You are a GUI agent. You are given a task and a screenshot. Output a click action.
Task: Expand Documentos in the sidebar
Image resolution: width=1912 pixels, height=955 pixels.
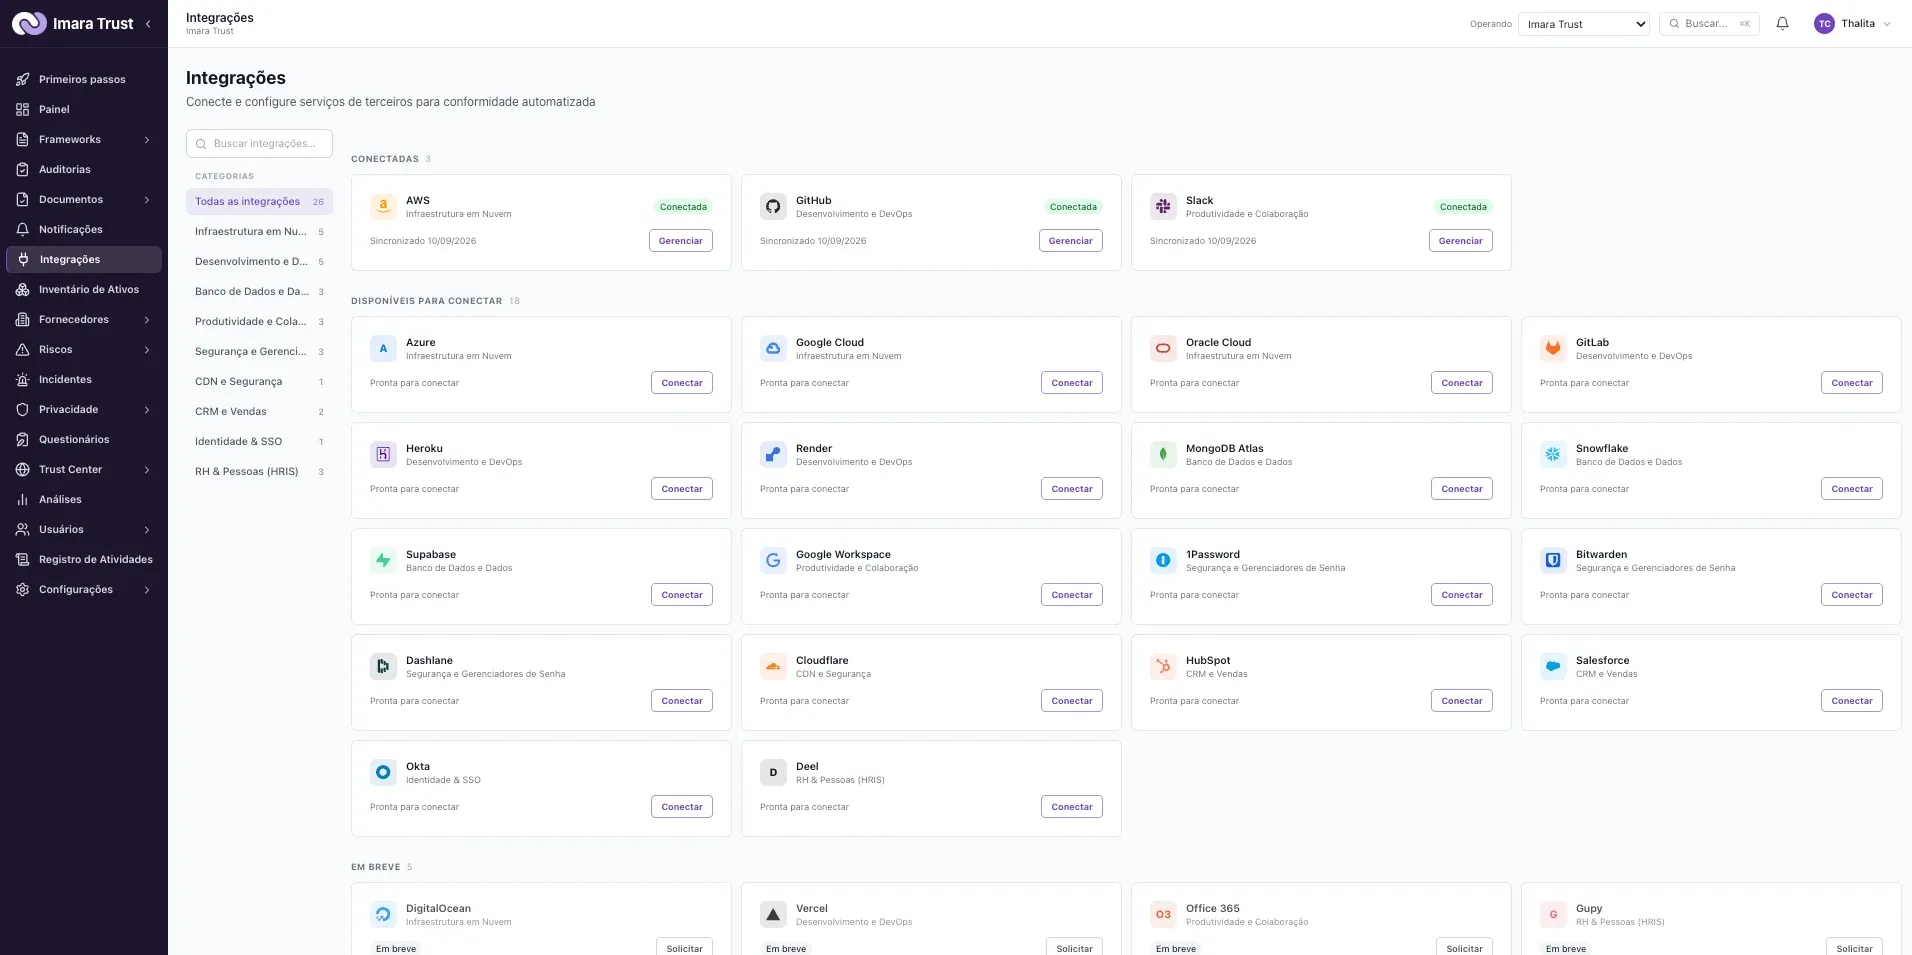click(x=84, y=200)
